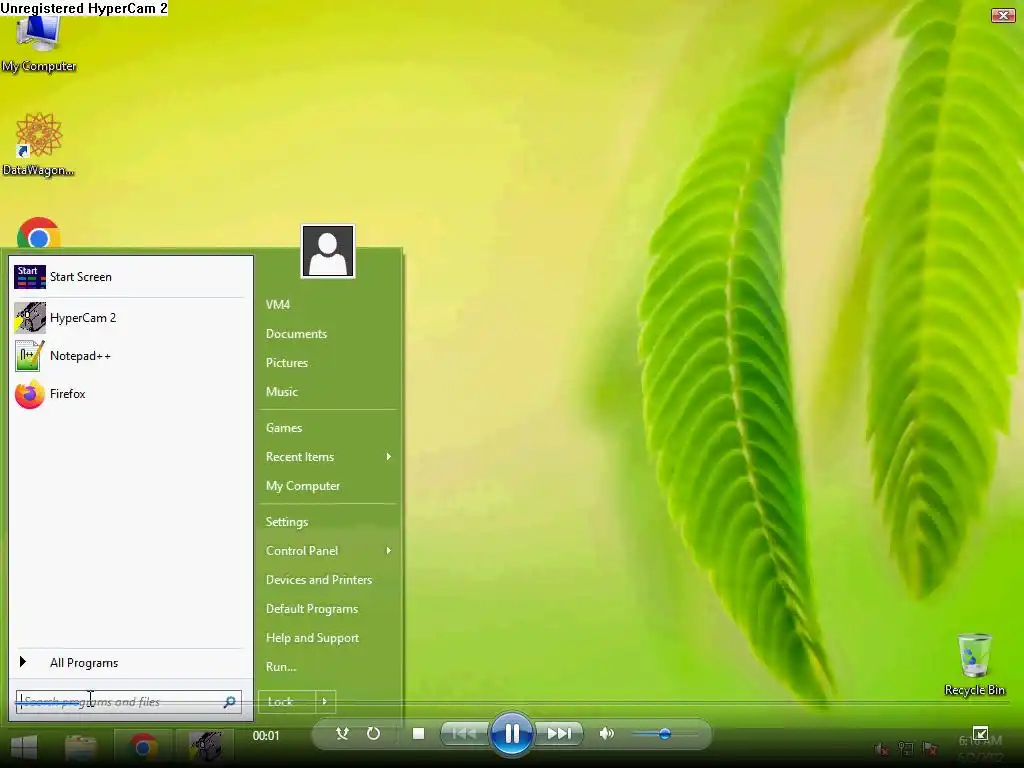Open Games from the start menu
Image resolution: width=1024 pixels, height=768 pixels.
point(283,428)
